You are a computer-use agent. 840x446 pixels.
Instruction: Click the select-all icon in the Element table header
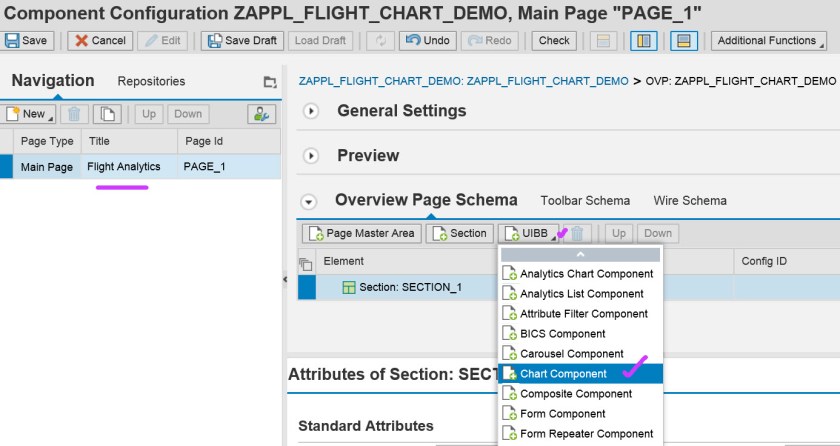point(306,263)
